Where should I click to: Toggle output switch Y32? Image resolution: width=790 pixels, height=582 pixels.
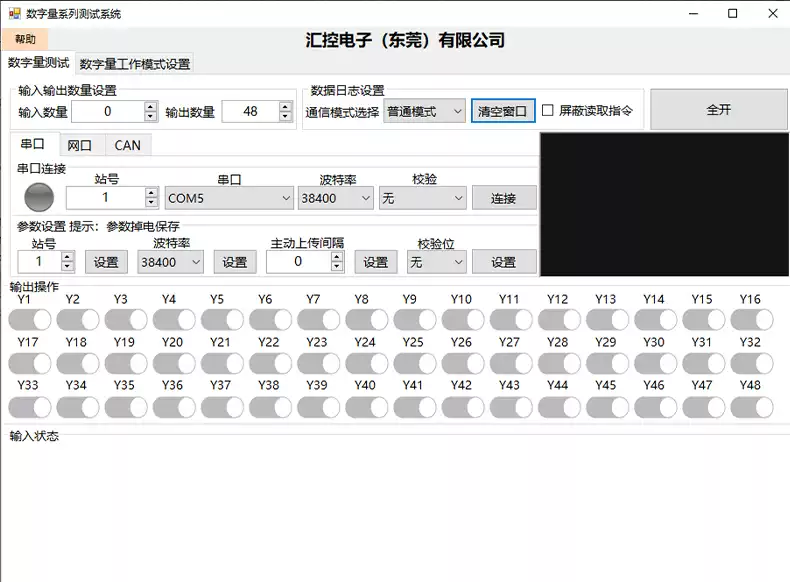tap(752, 363)
